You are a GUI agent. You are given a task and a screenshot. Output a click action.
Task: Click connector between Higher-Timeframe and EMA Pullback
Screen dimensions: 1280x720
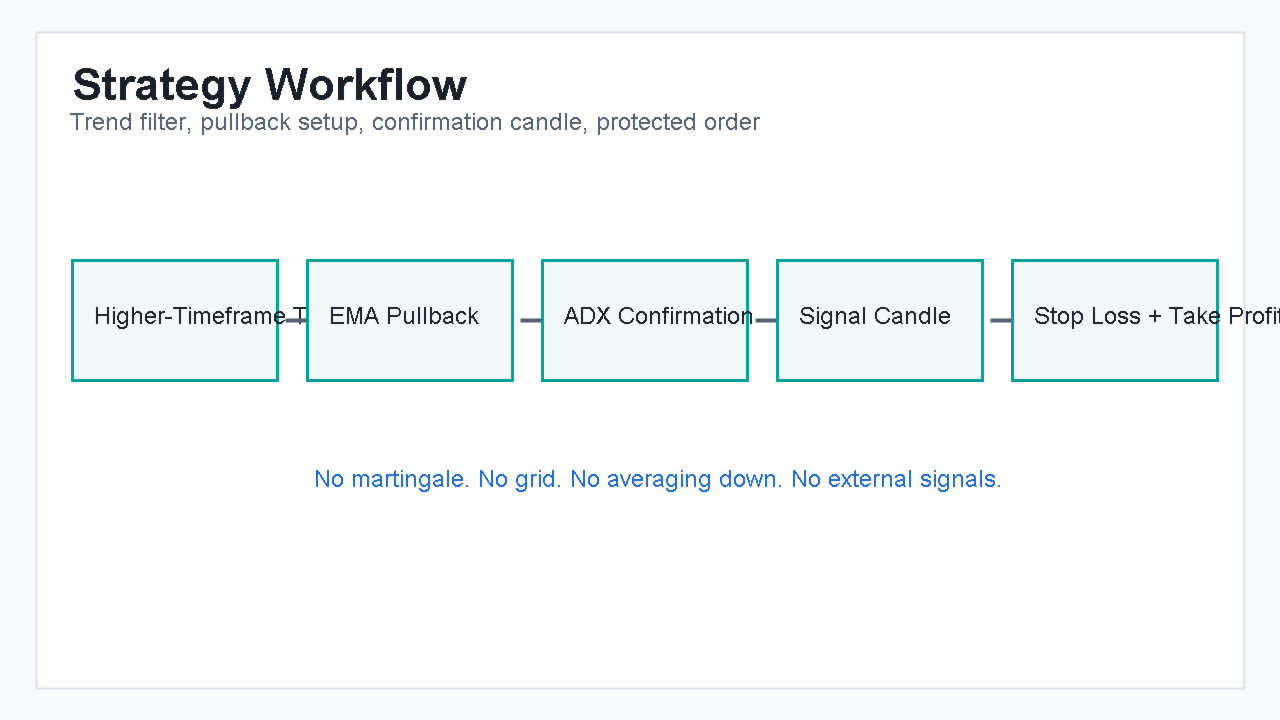[293, 320]
